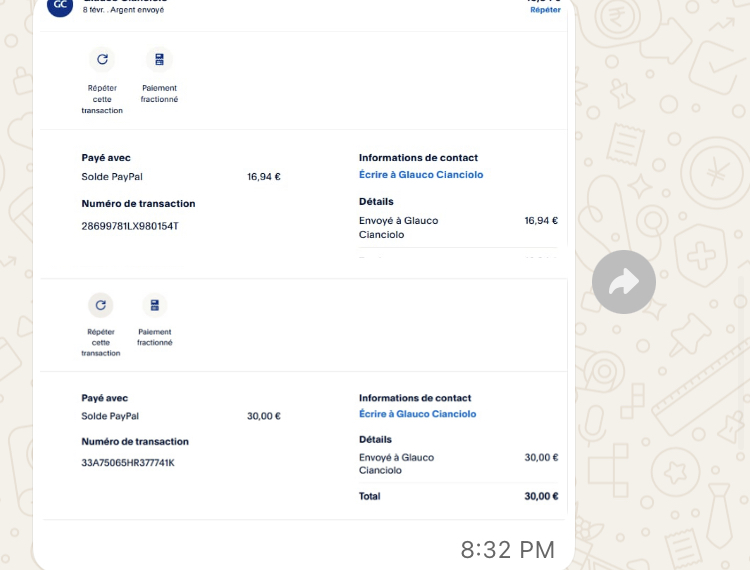Screen dimensions: 750x570
Task: Click repeat-transaction icon for the 16,94 € payment
Action: pos(102,59)
